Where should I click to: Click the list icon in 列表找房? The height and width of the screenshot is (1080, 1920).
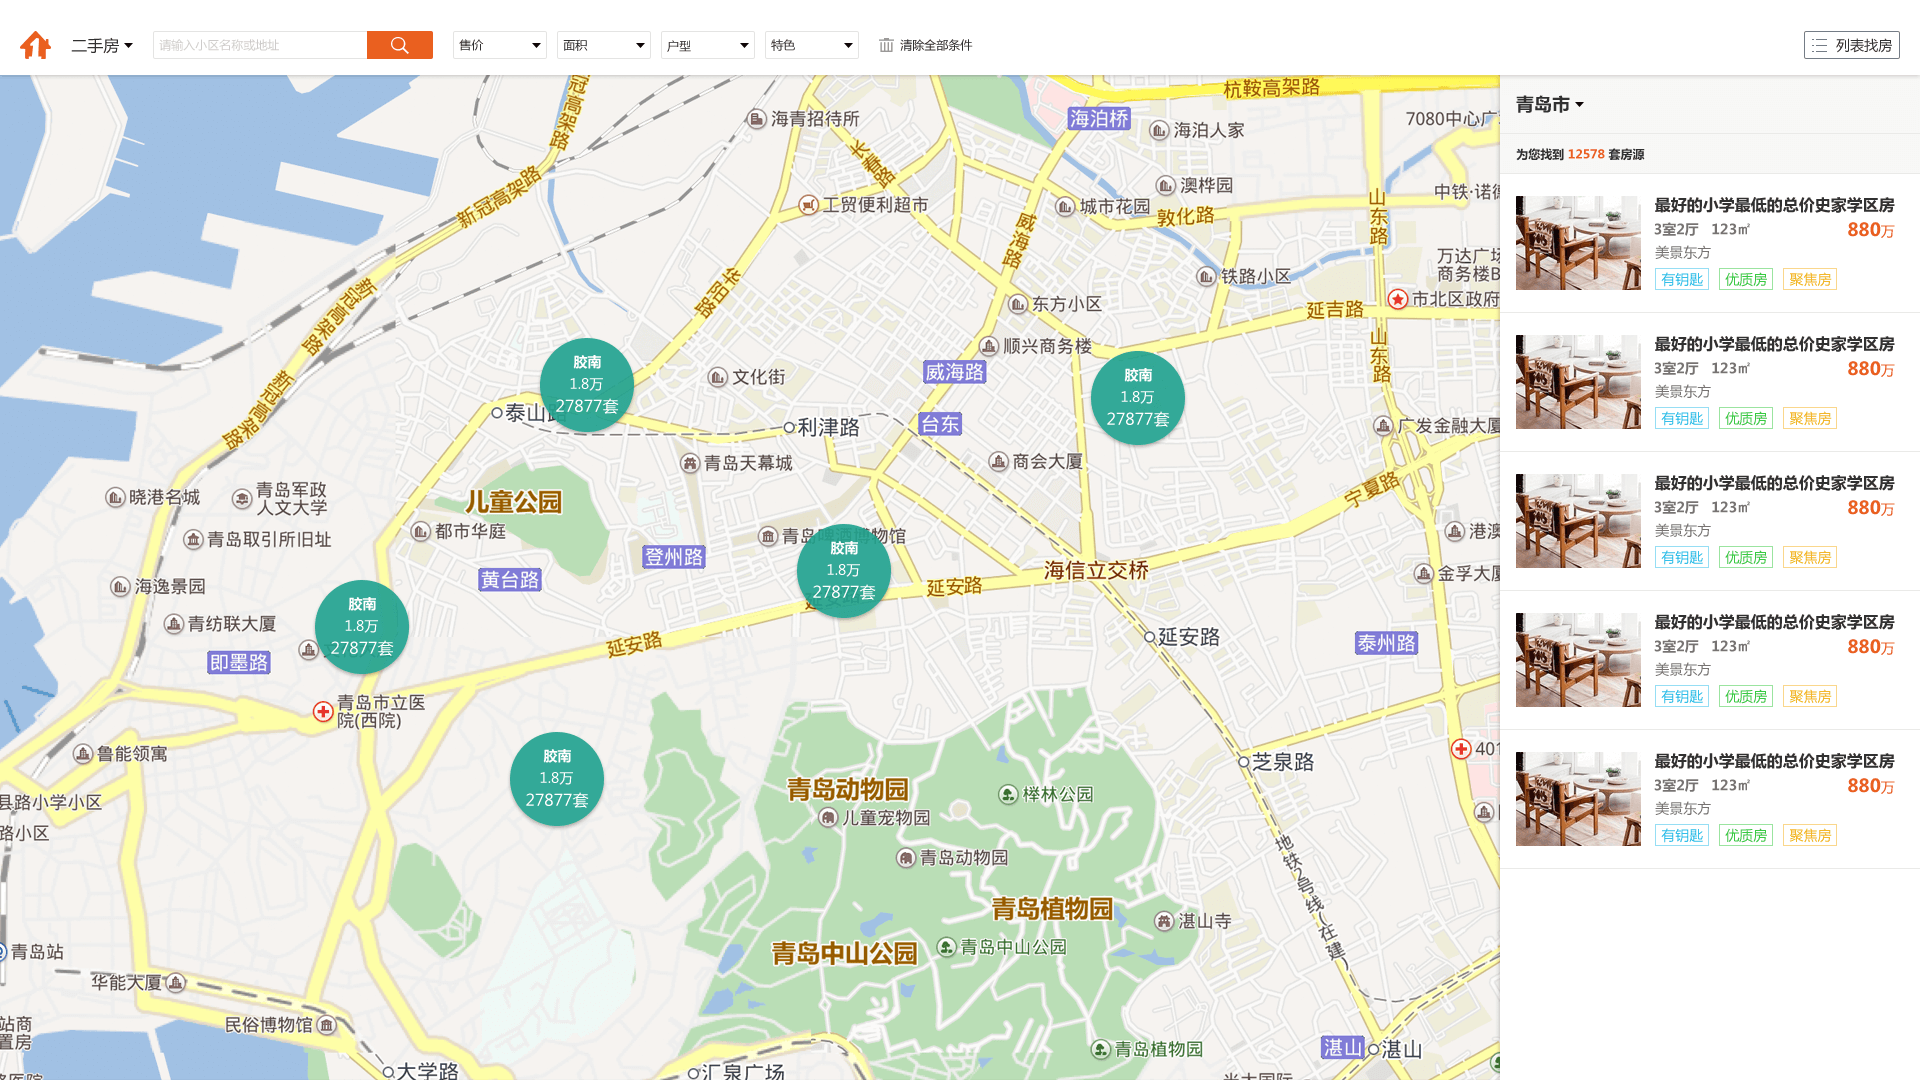tap(1819, 46)
